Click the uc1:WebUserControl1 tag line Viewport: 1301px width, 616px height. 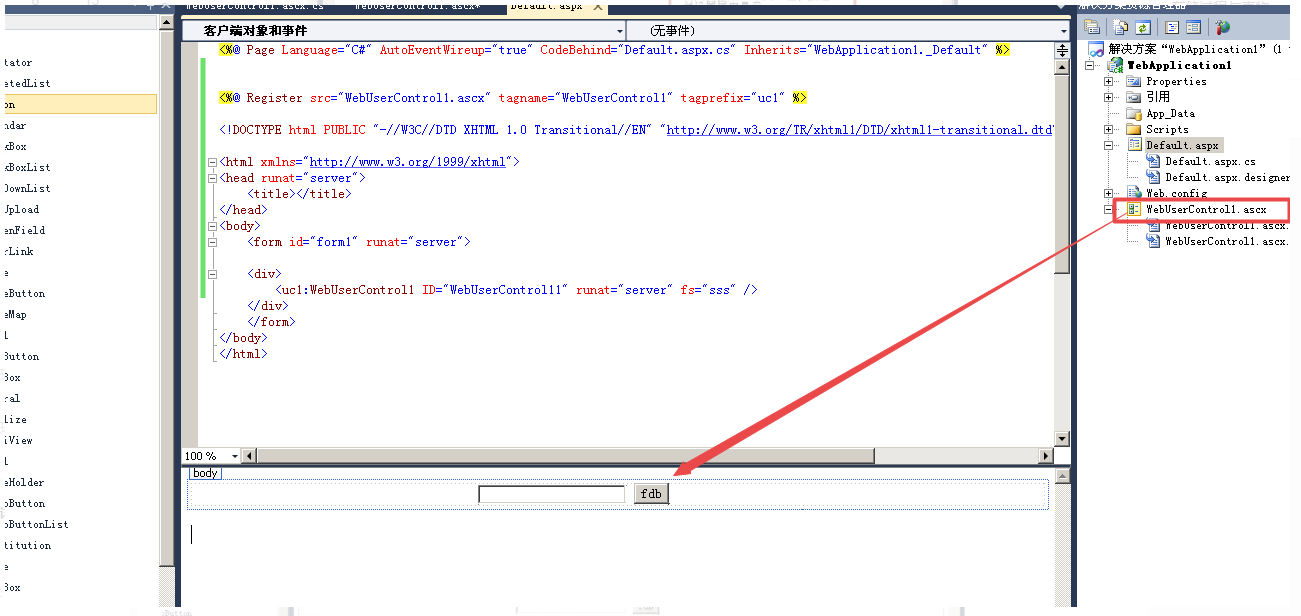tap(517, 290)
